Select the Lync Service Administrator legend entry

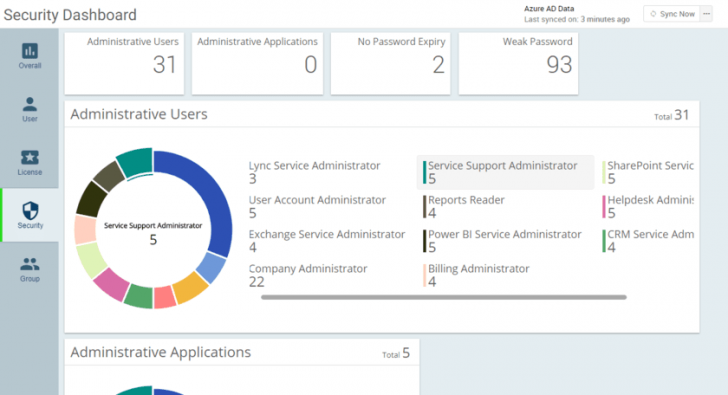coord(314,172)
